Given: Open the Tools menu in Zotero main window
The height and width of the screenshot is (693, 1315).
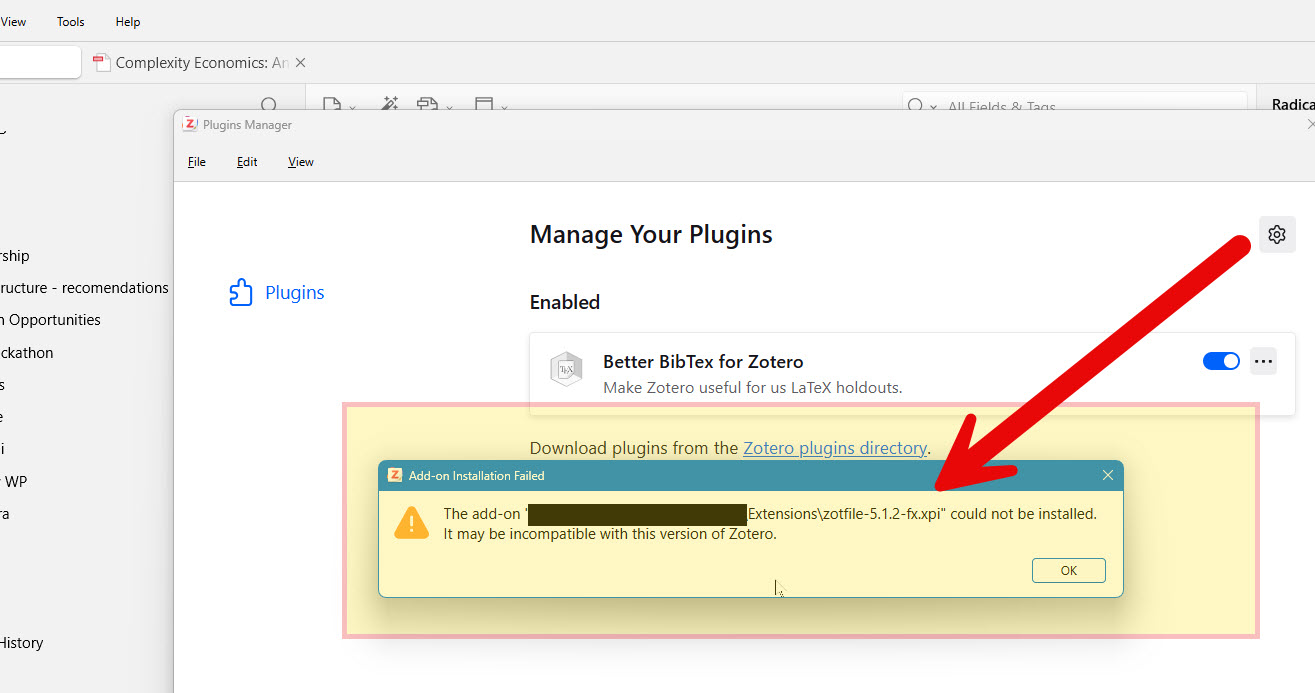Looking at the screenshot, I should point(71,21).
